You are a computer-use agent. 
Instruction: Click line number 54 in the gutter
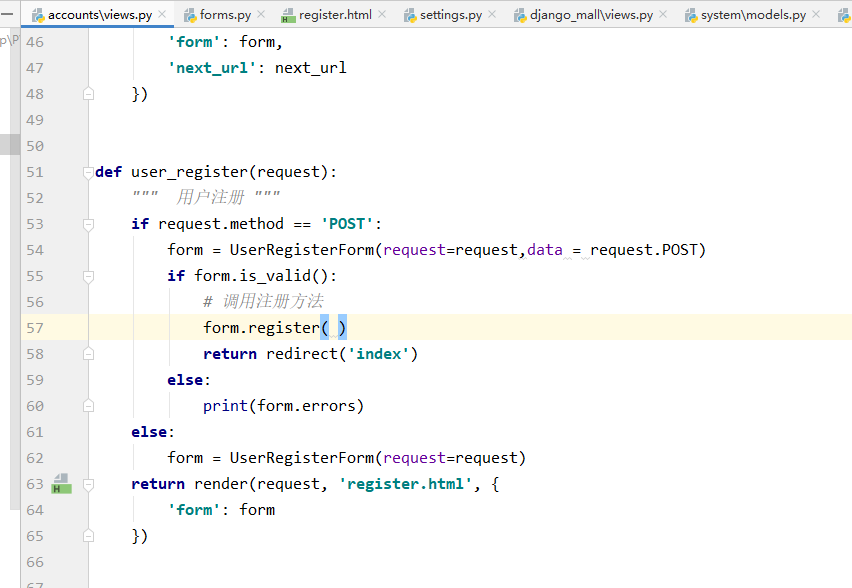tap(35, 250)
